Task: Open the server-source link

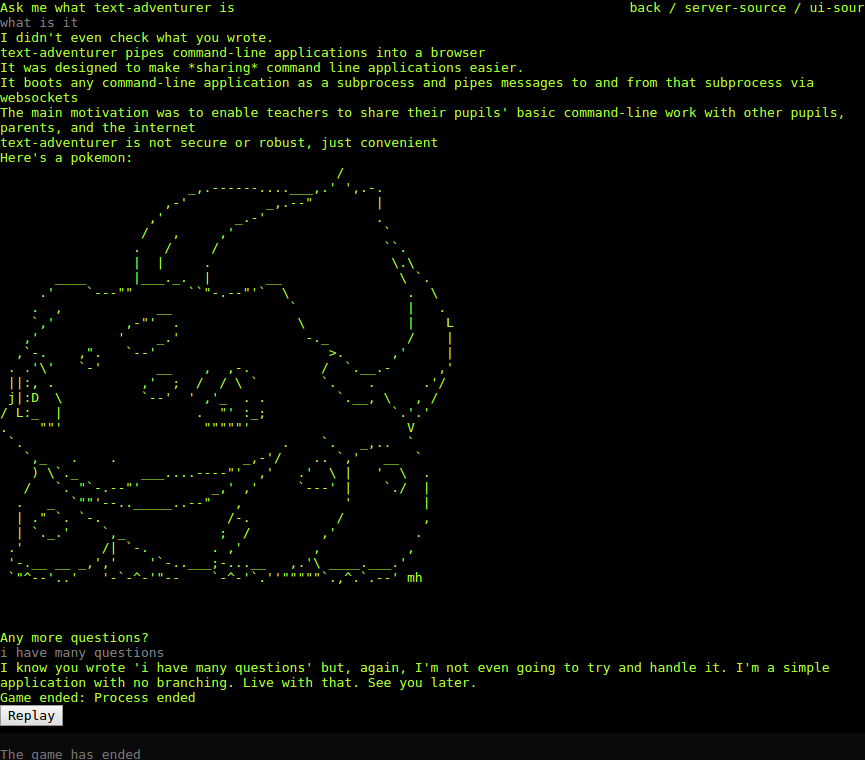Action: [735, 8]
